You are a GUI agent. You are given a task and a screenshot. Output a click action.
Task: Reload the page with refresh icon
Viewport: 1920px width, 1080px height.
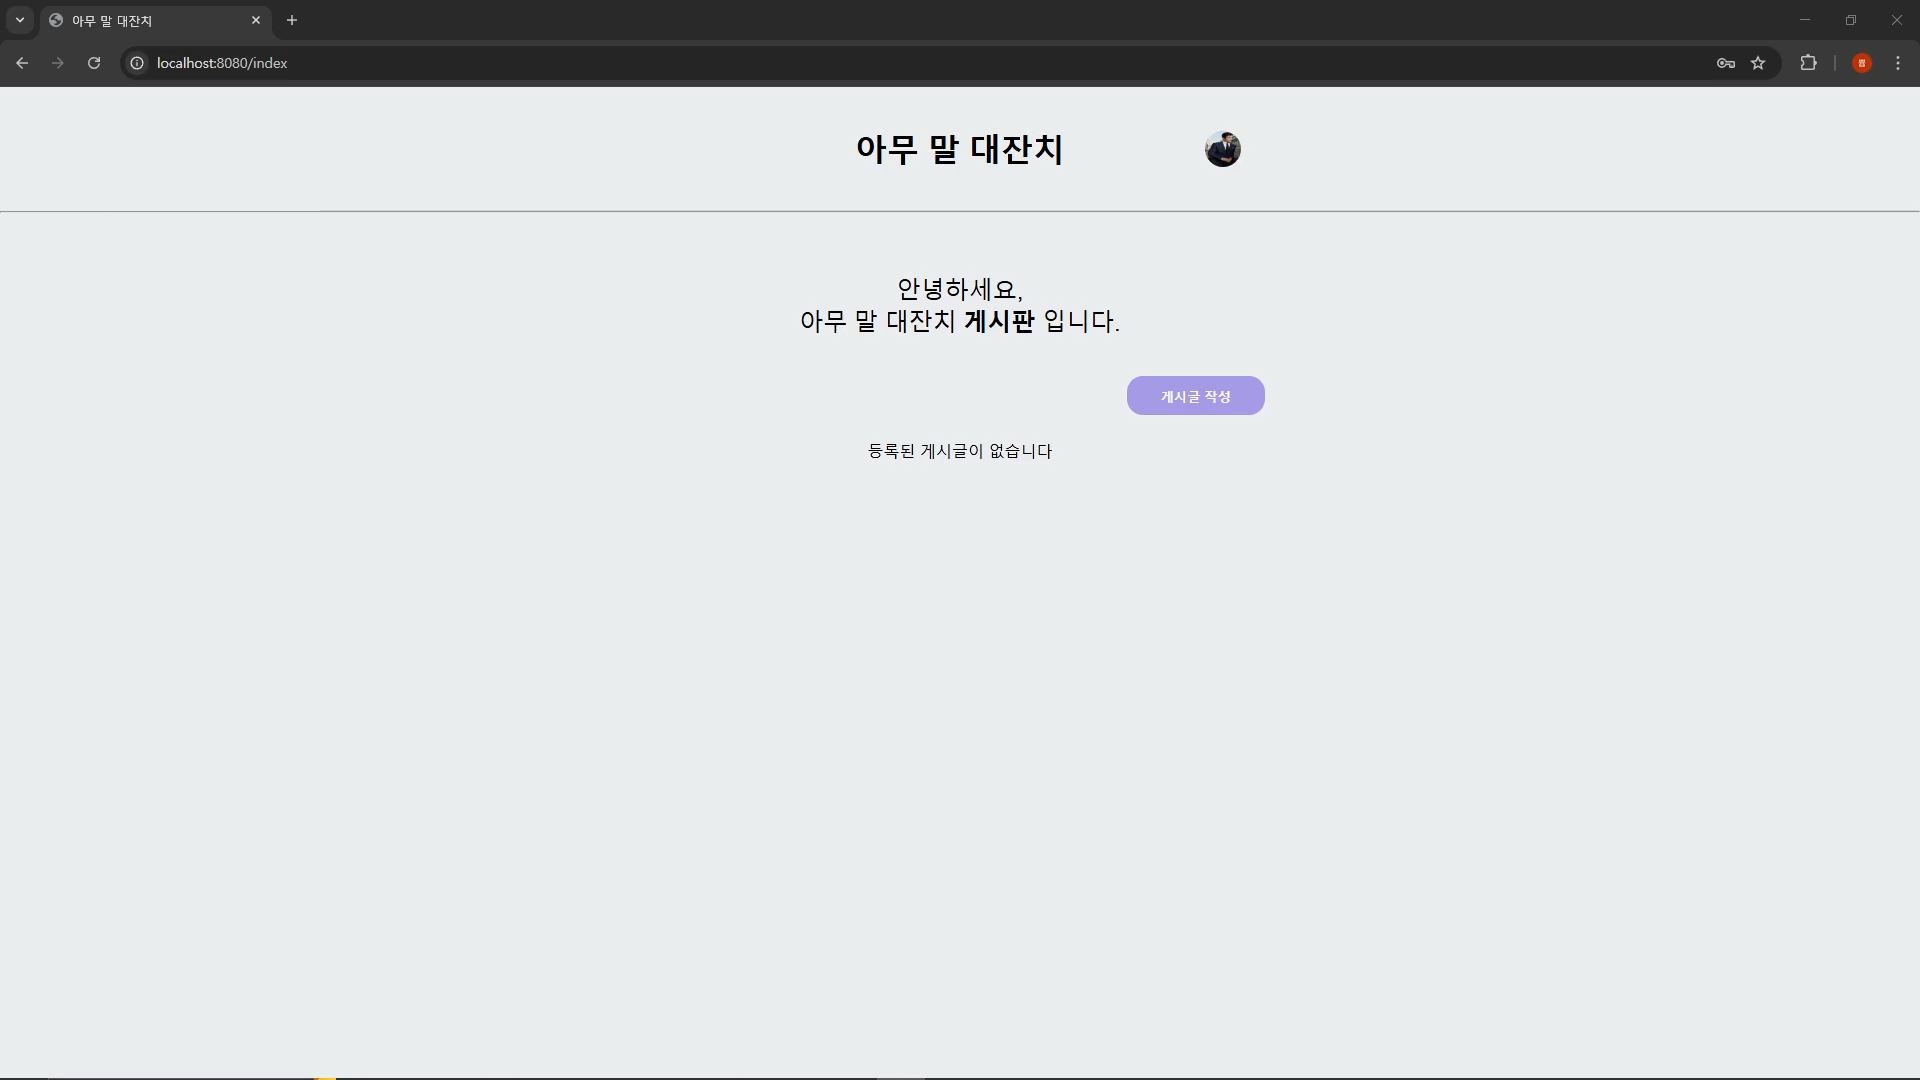click(94, 63)
